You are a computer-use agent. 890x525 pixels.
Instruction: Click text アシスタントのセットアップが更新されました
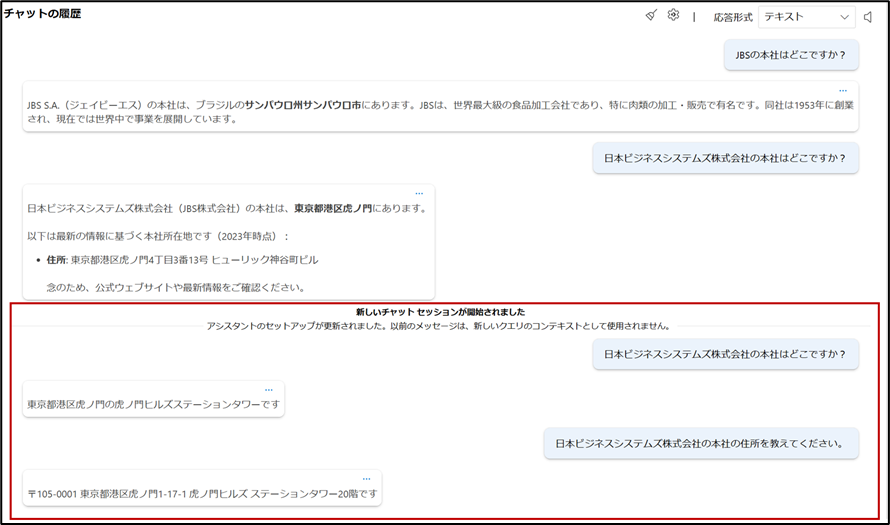(297, 326)
